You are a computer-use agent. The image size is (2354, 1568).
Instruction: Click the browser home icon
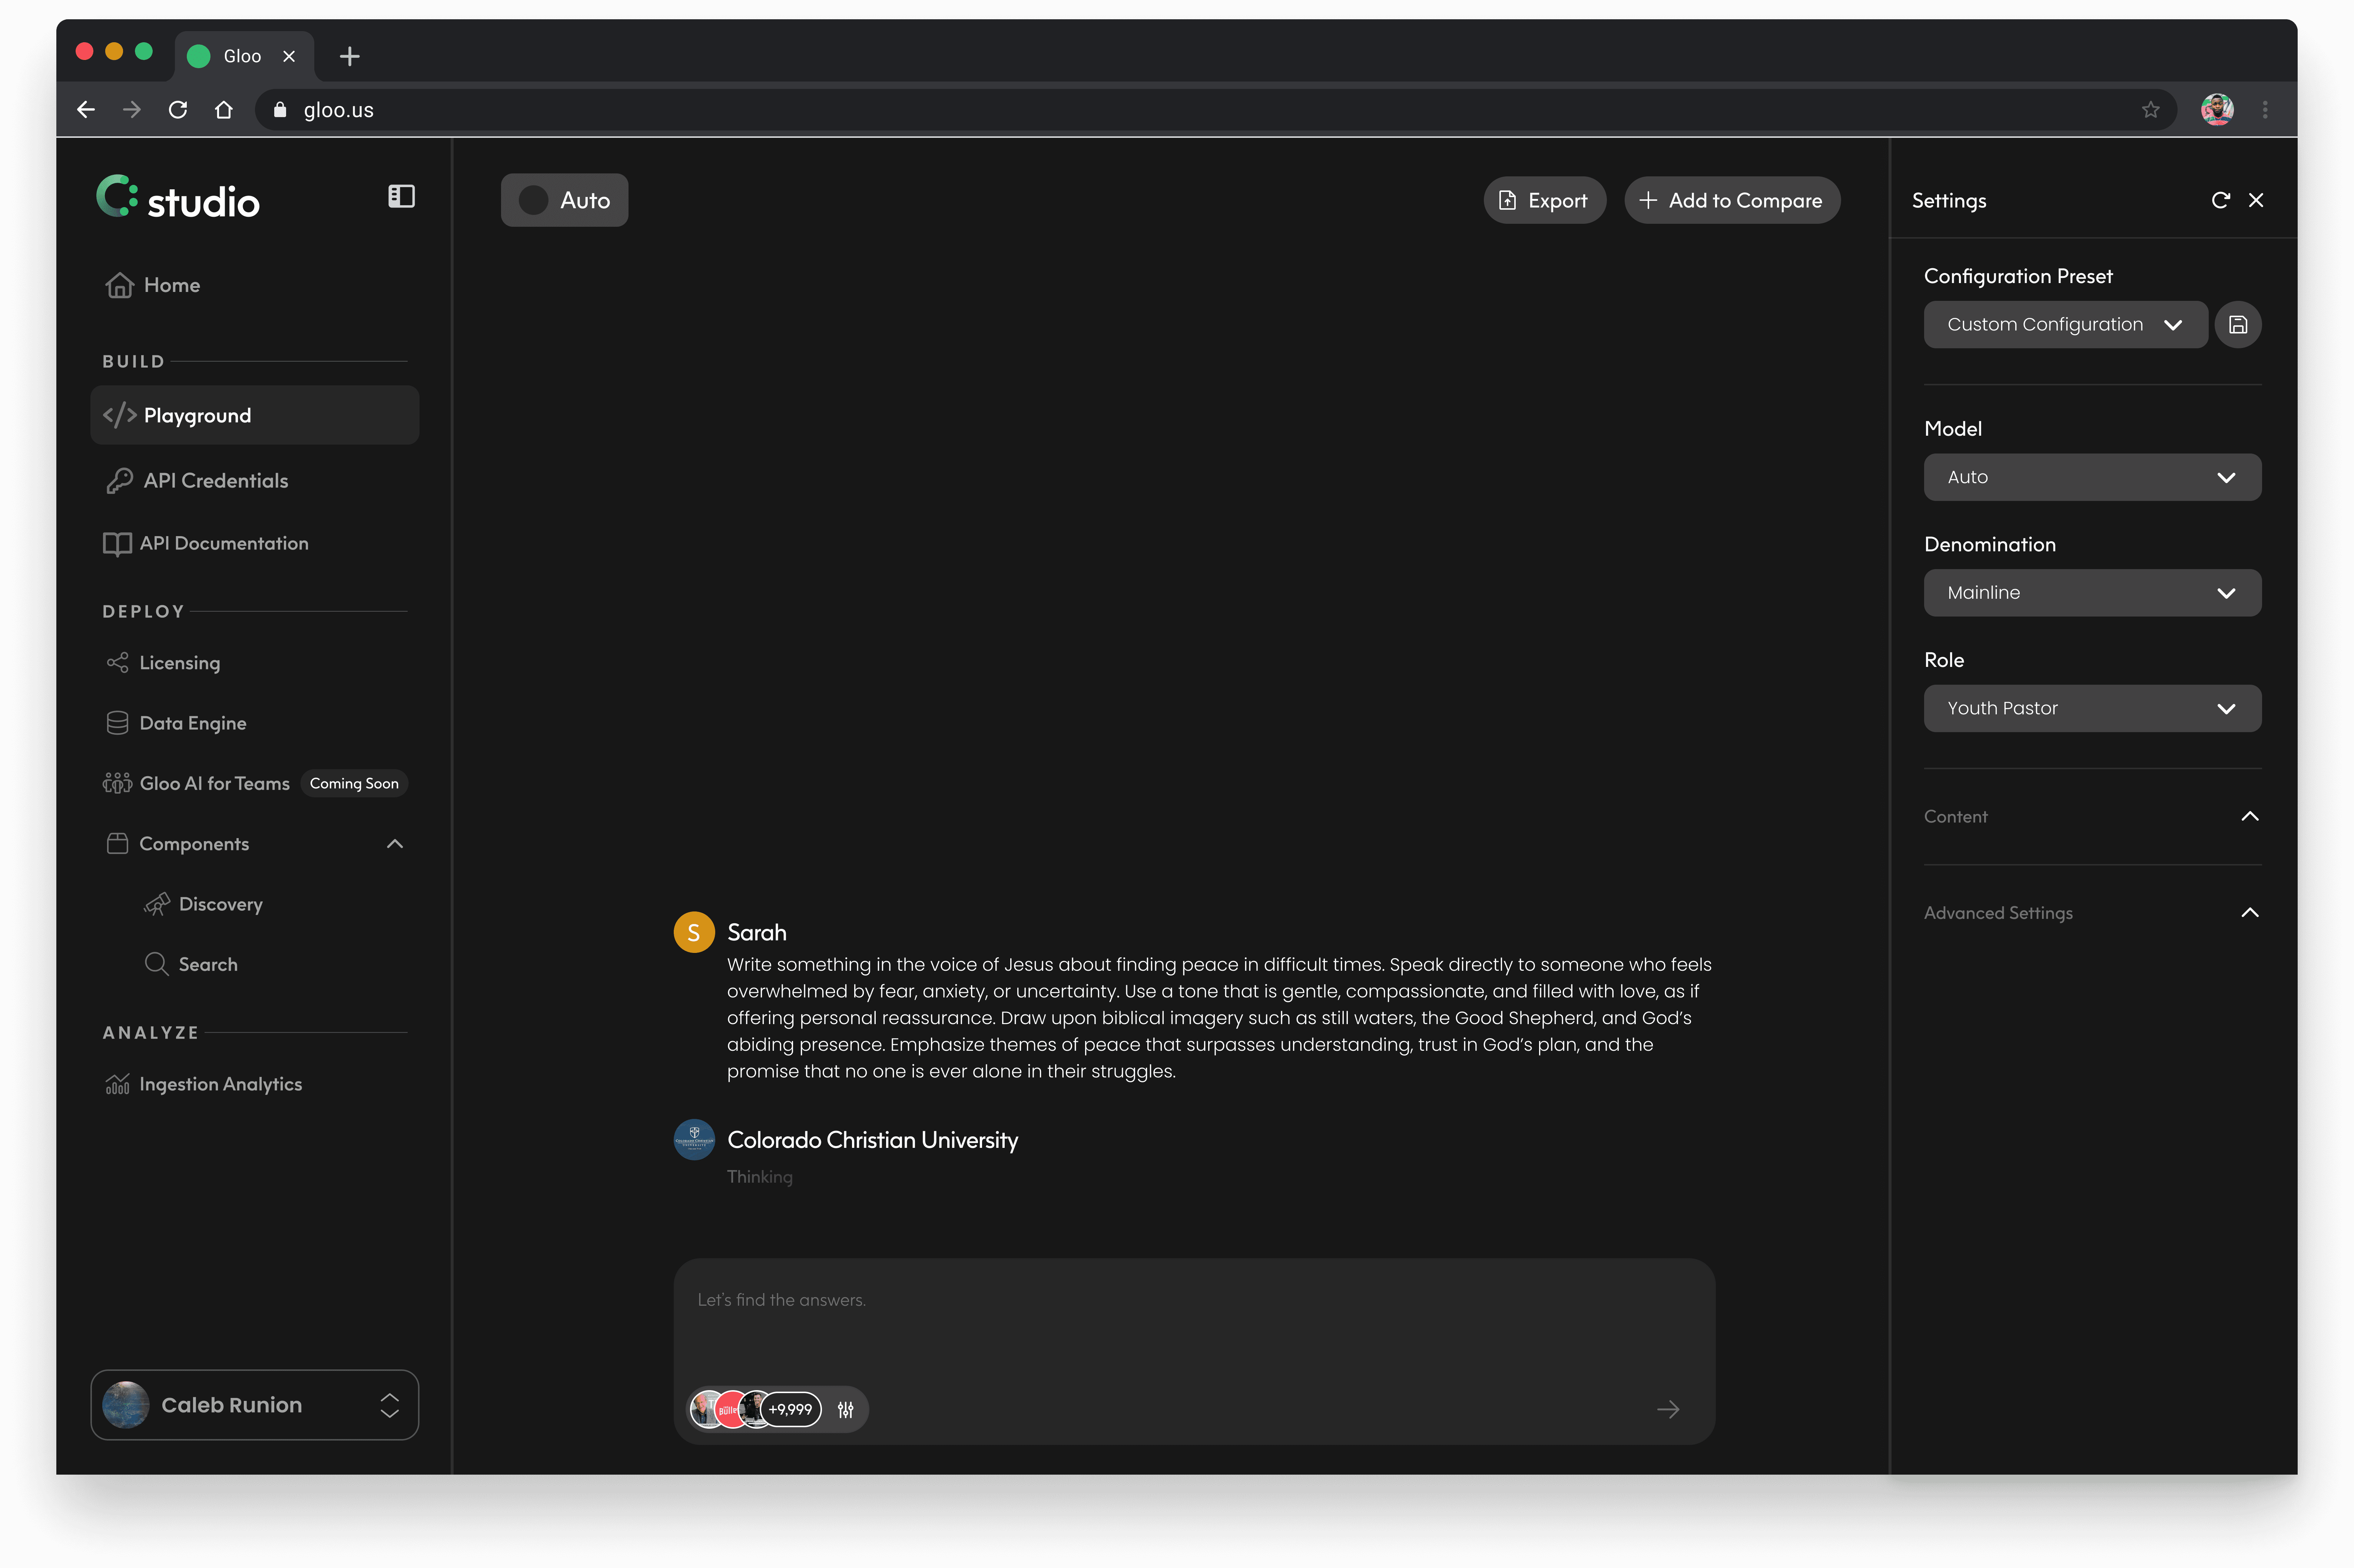click(224, 110)
